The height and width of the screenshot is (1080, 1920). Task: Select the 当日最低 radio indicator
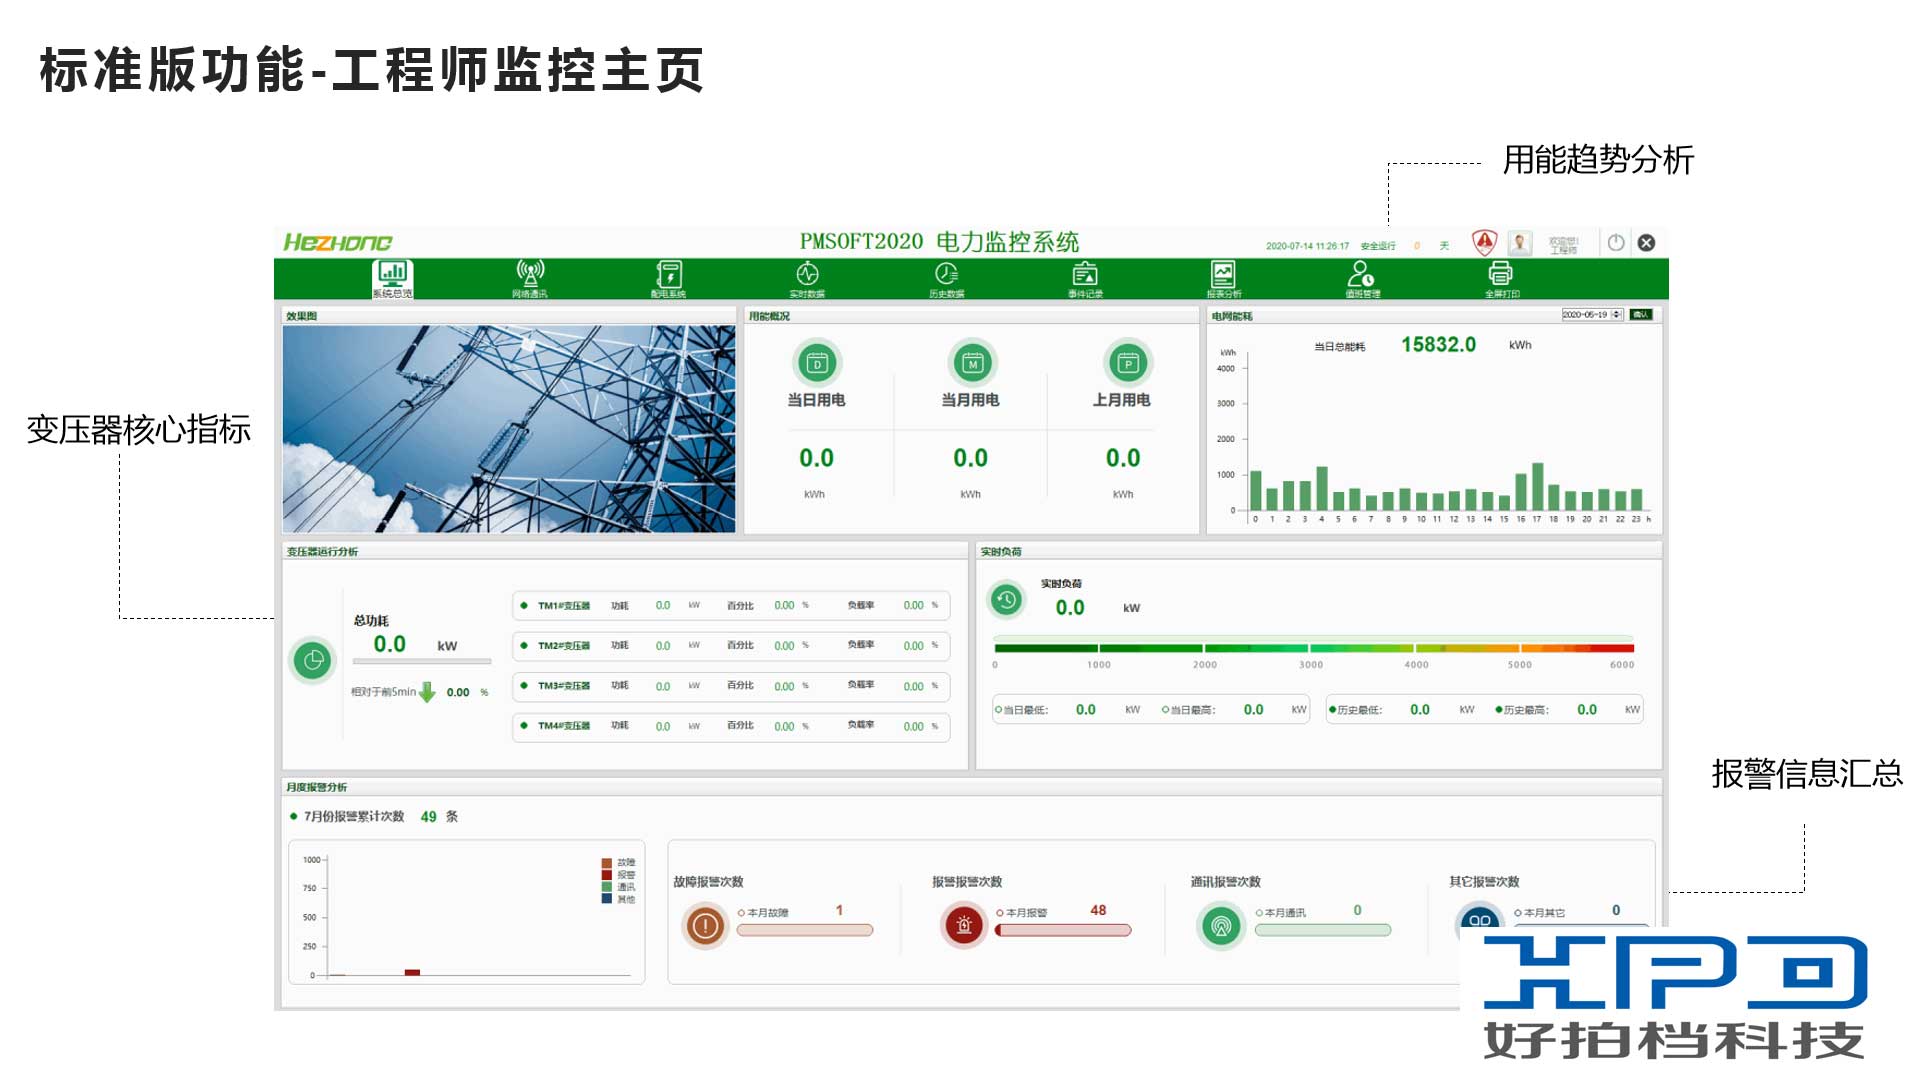(x=998, y=710)
